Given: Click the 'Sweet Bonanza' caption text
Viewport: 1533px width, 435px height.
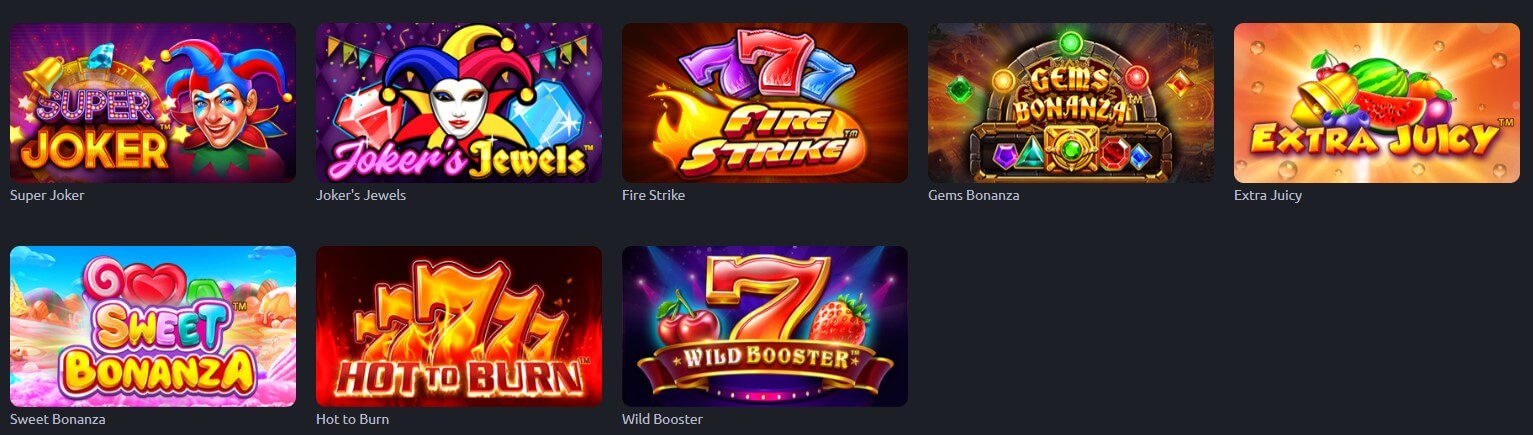Looking at the screenshot, I should [57, 419].
